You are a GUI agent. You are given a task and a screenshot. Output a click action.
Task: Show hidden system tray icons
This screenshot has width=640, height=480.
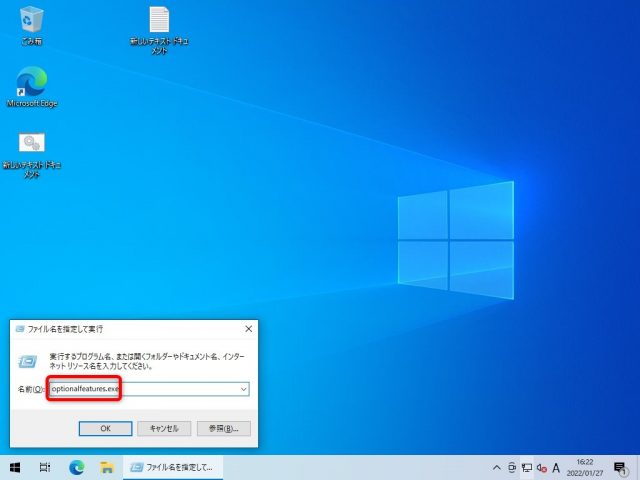tap(497, 467)
